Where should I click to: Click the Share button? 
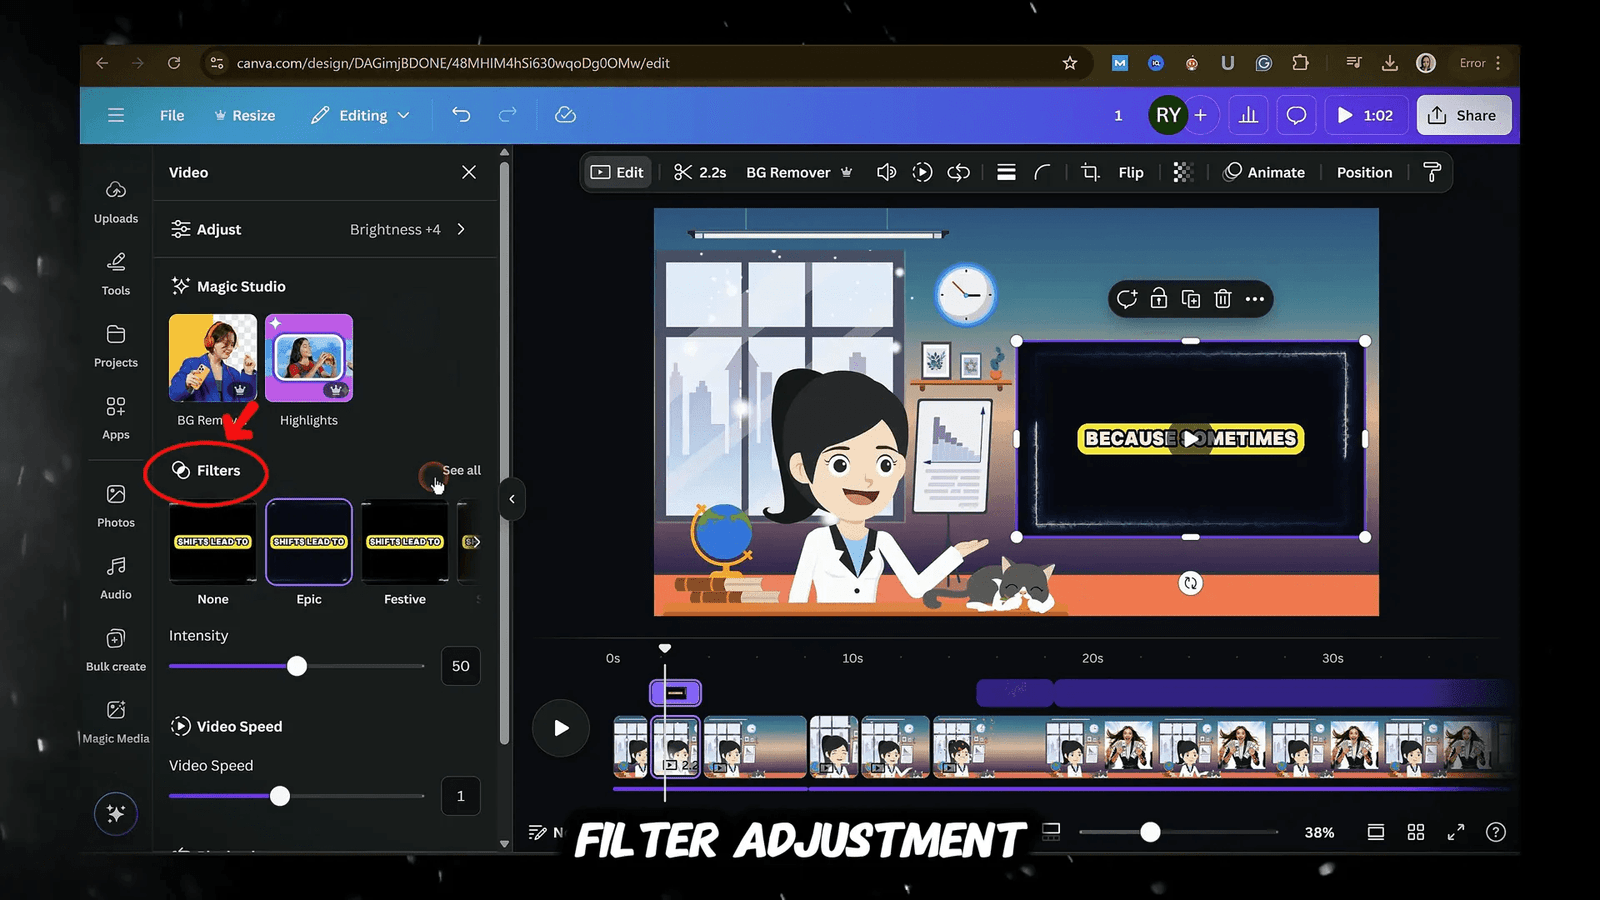[1463, 115]
